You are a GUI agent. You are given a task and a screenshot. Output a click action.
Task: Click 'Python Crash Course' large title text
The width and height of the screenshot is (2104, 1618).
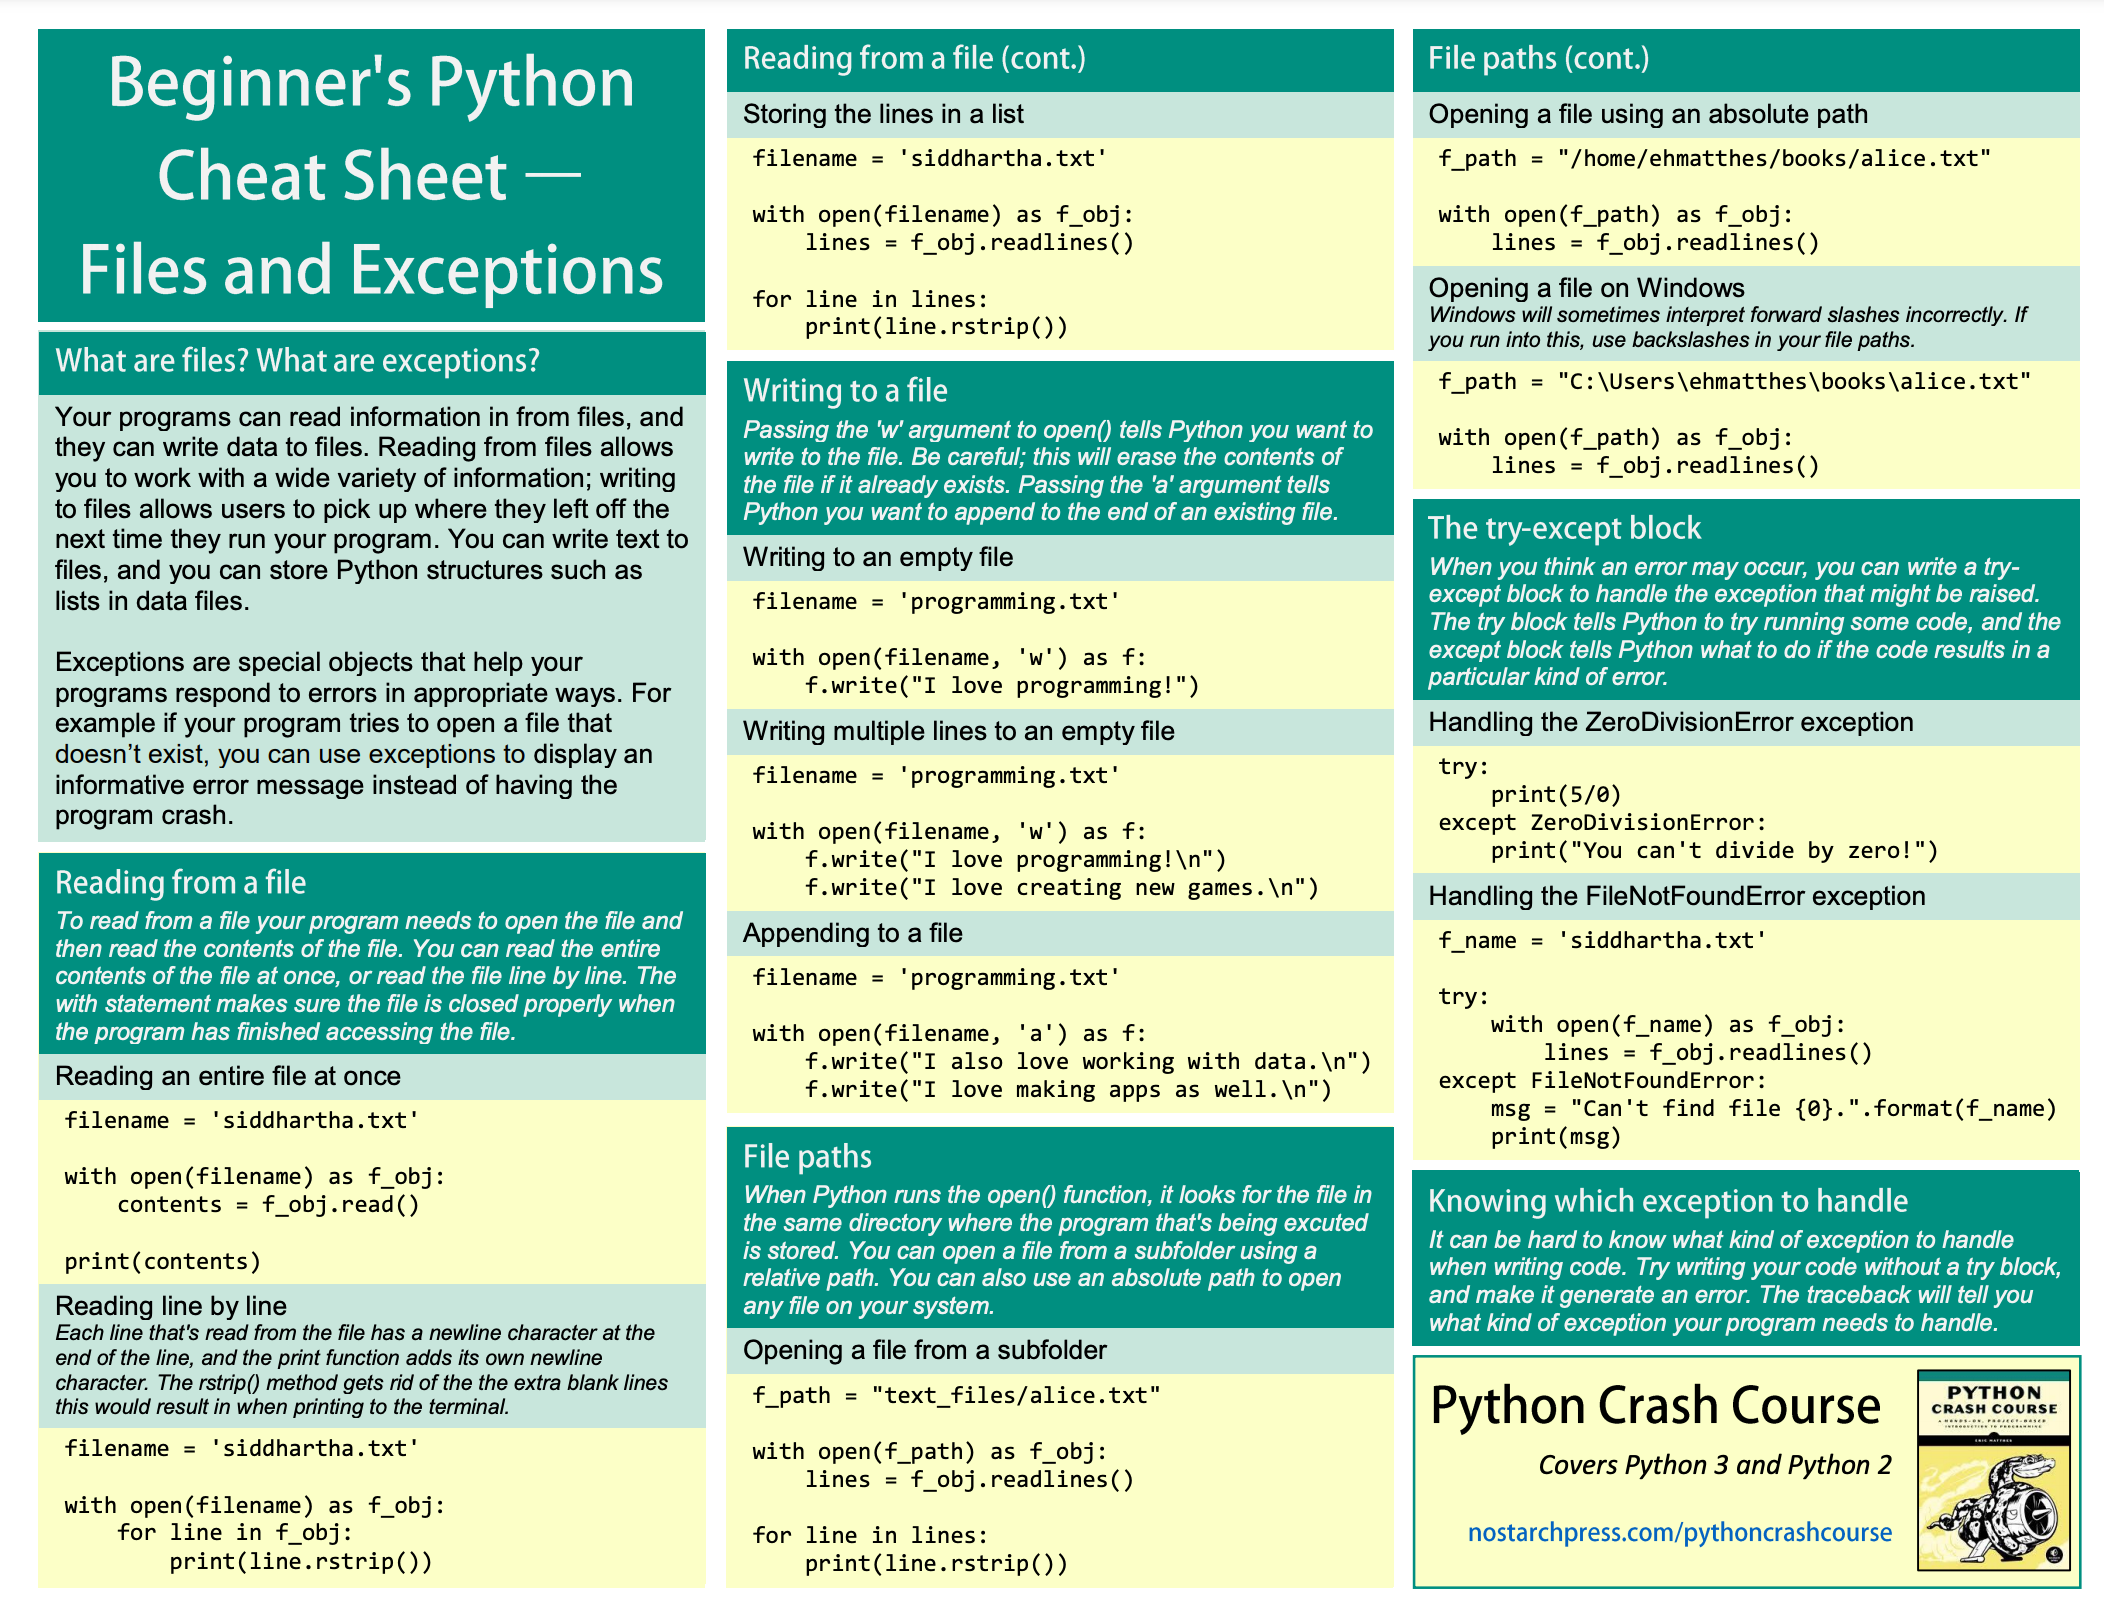[x=1655, y=1405]
